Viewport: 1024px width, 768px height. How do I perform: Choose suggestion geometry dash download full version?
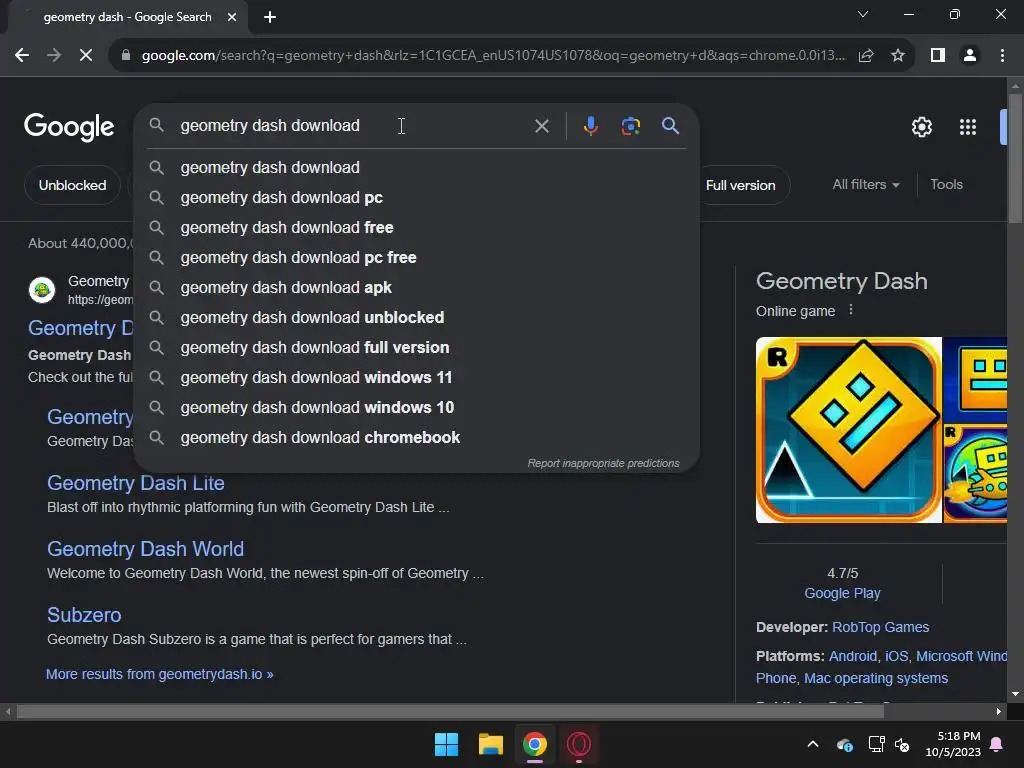(417, 347)
